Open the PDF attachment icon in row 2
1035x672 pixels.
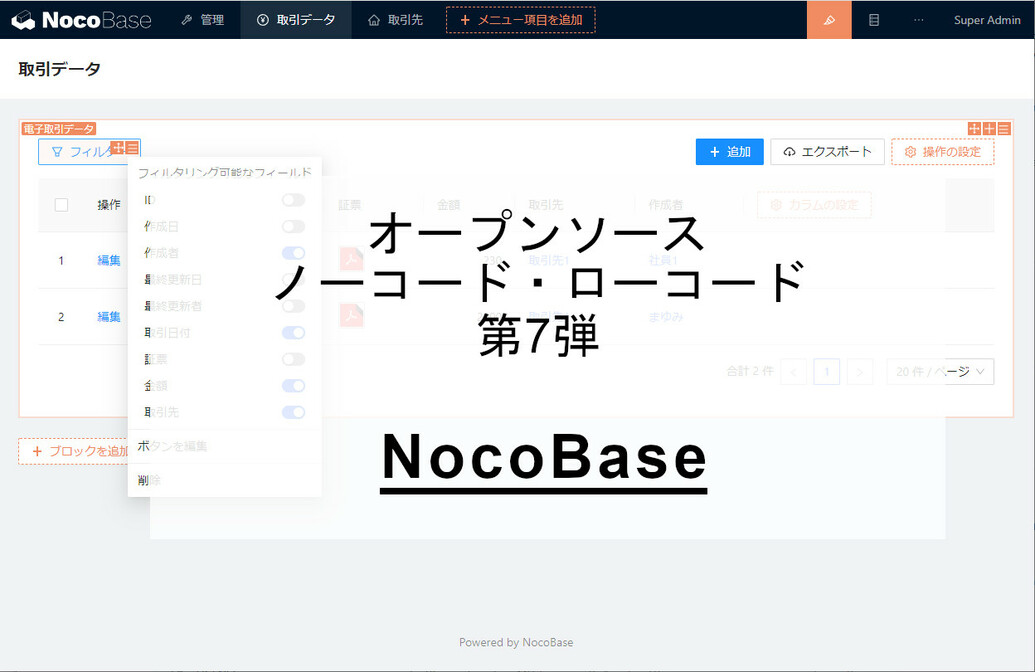tap(352, 316)
